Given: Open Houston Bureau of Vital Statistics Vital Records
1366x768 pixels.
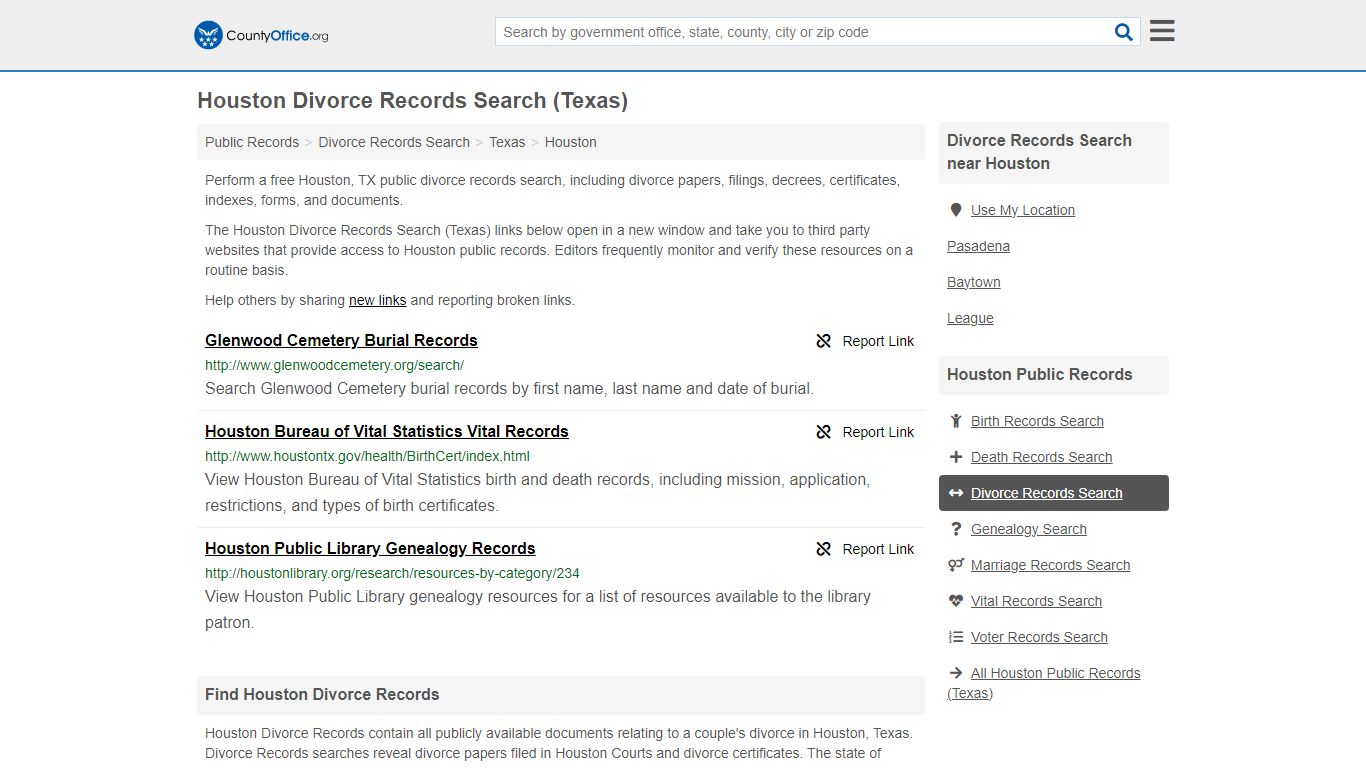Looking at the screenshot, I should click(387, 431).
